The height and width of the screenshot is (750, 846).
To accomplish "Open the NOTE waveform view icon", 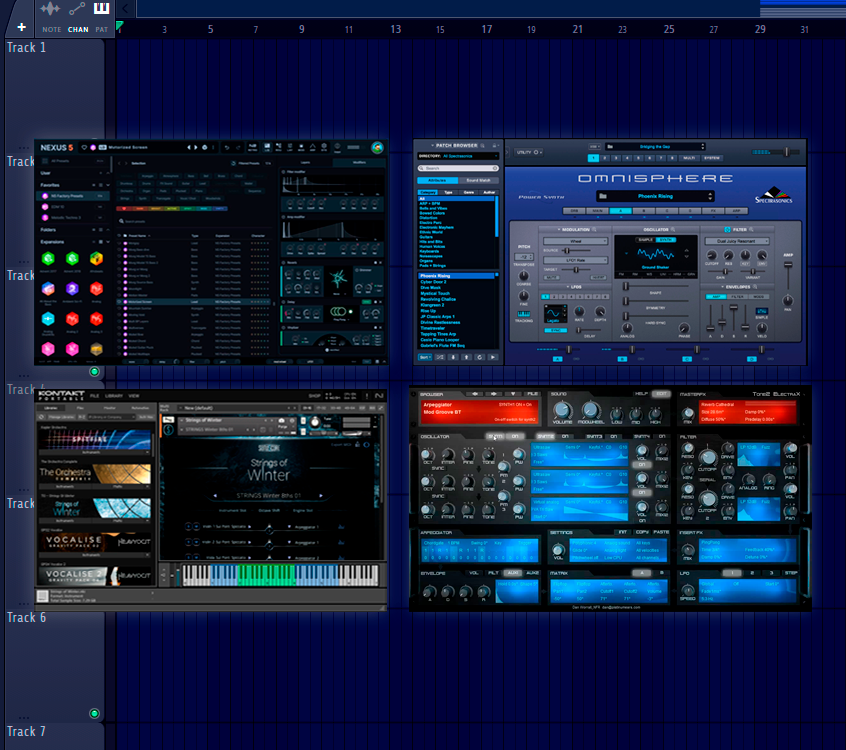I will tap(50, 10).
